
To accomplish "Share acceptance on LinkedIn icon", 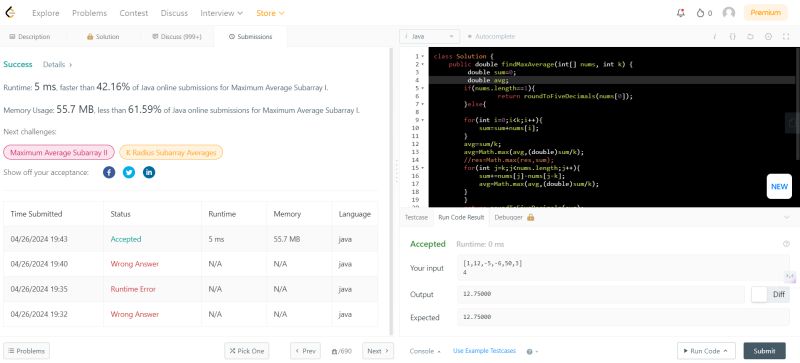I will (x=149, y=173).
